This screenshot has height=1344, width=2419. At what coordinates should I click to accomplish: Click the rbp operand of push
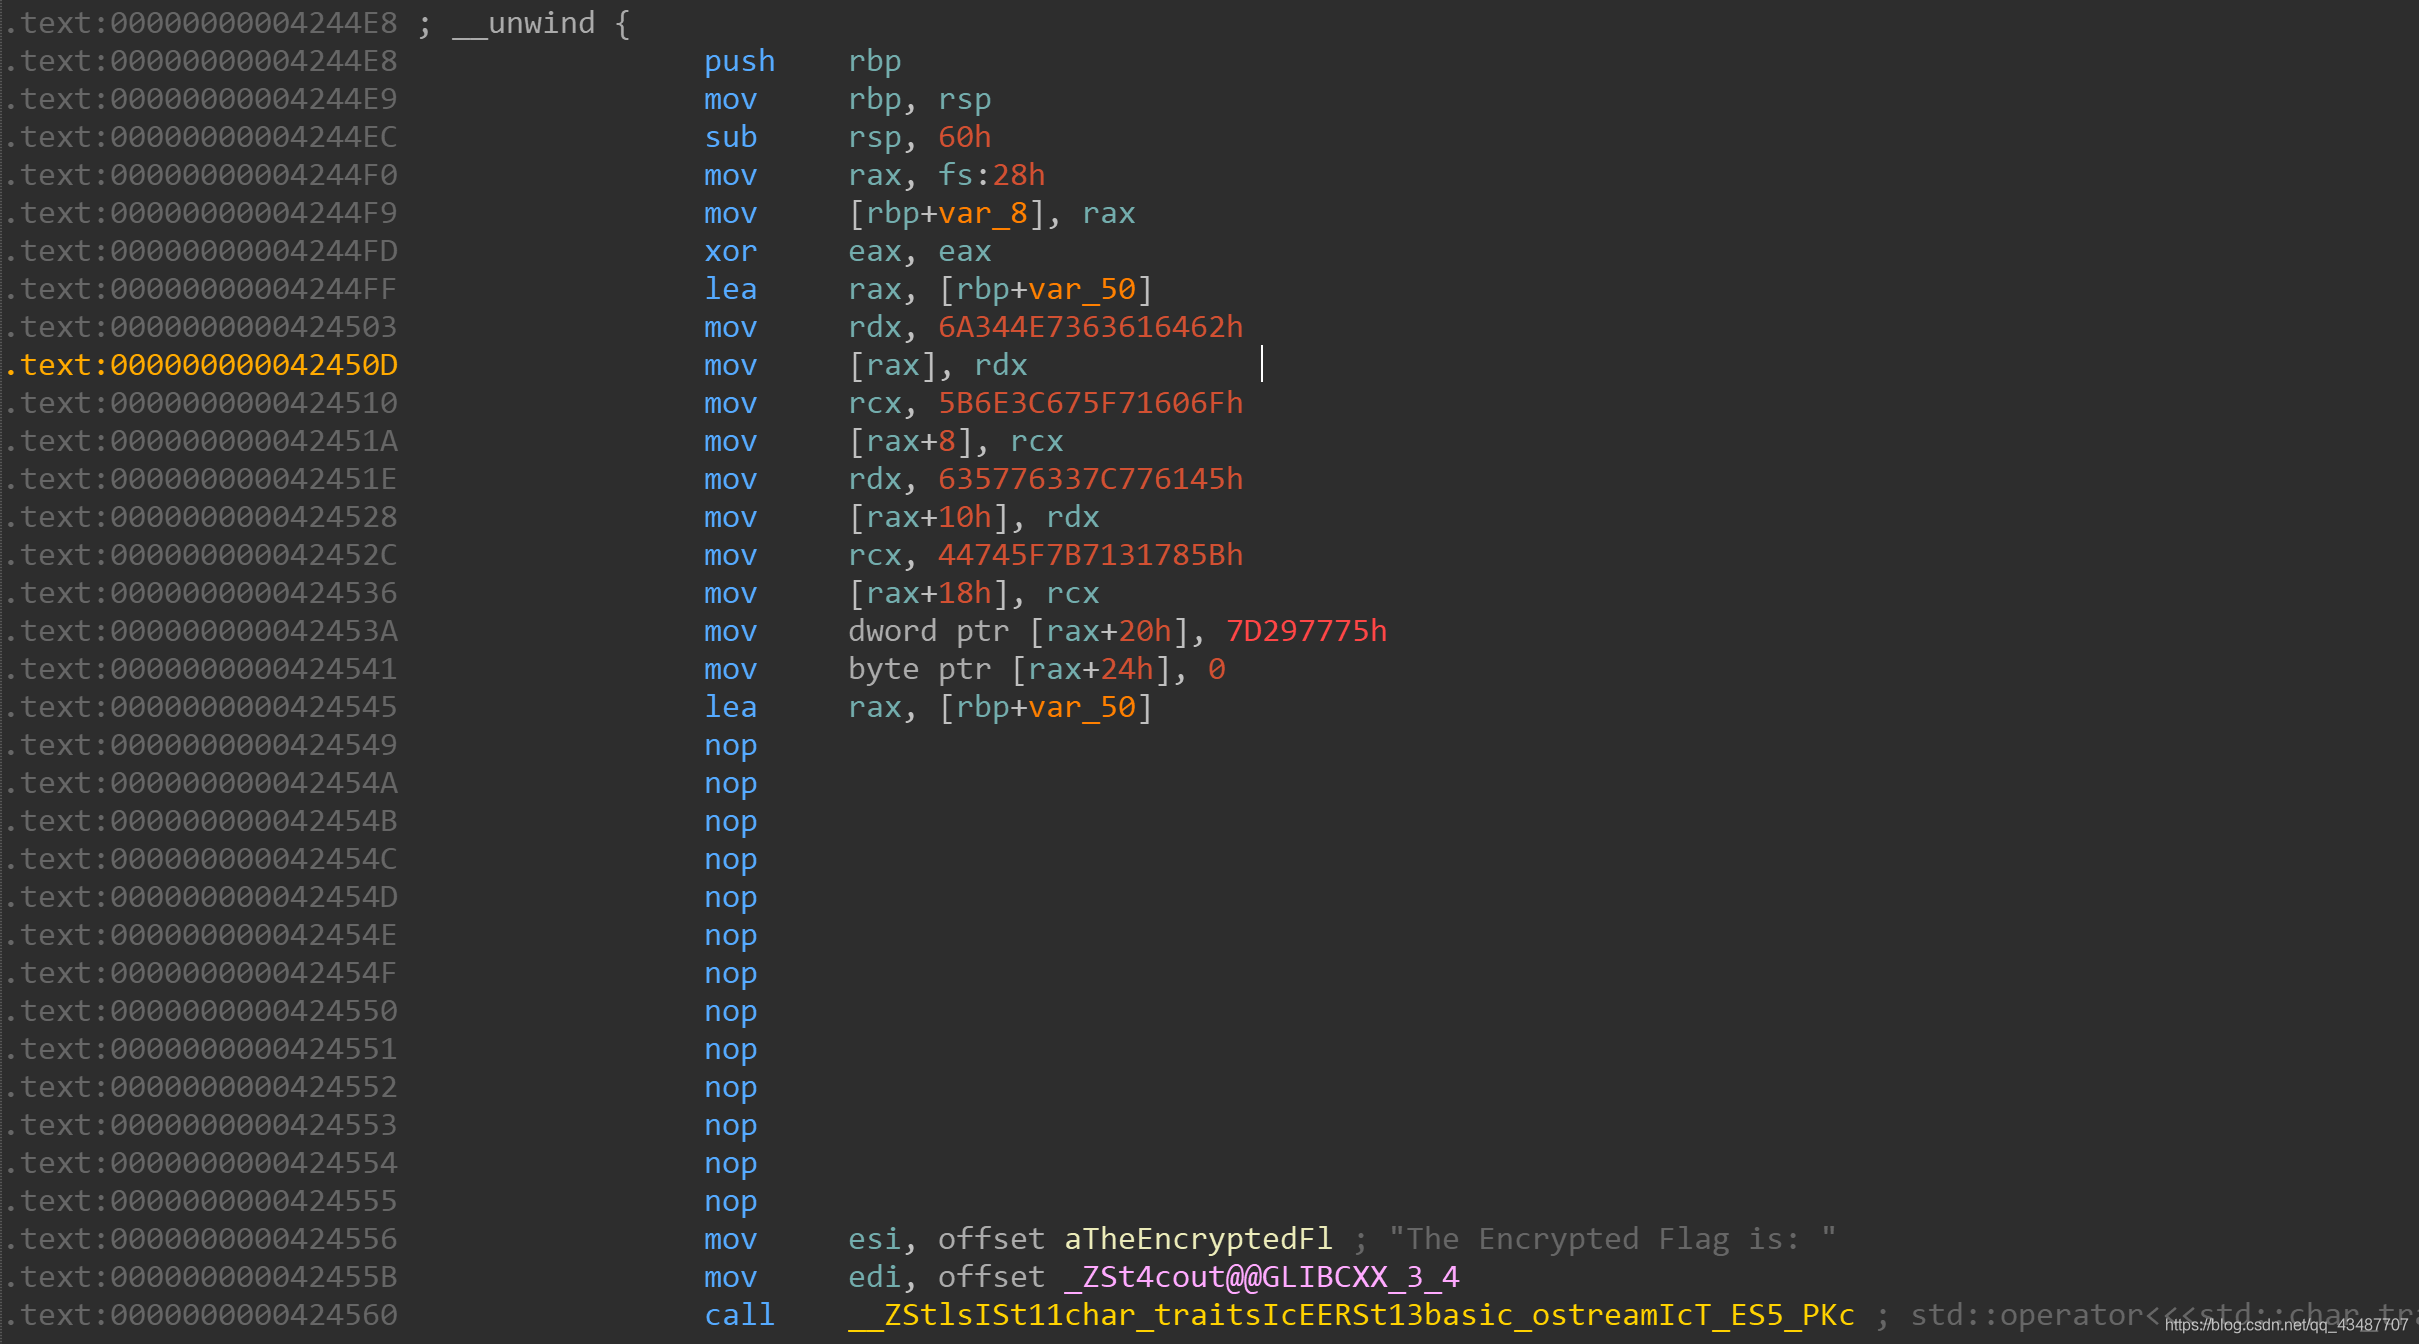pyautogui.click(x=874, y=61)
